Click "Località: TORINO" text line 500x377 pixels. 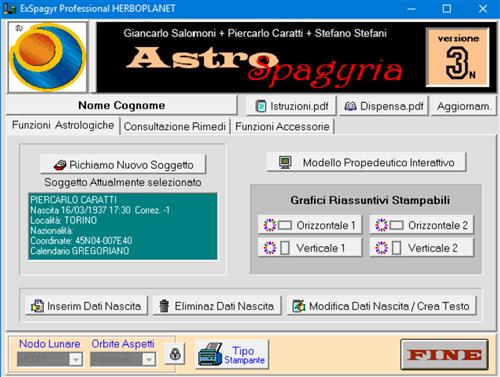point(64,220)
